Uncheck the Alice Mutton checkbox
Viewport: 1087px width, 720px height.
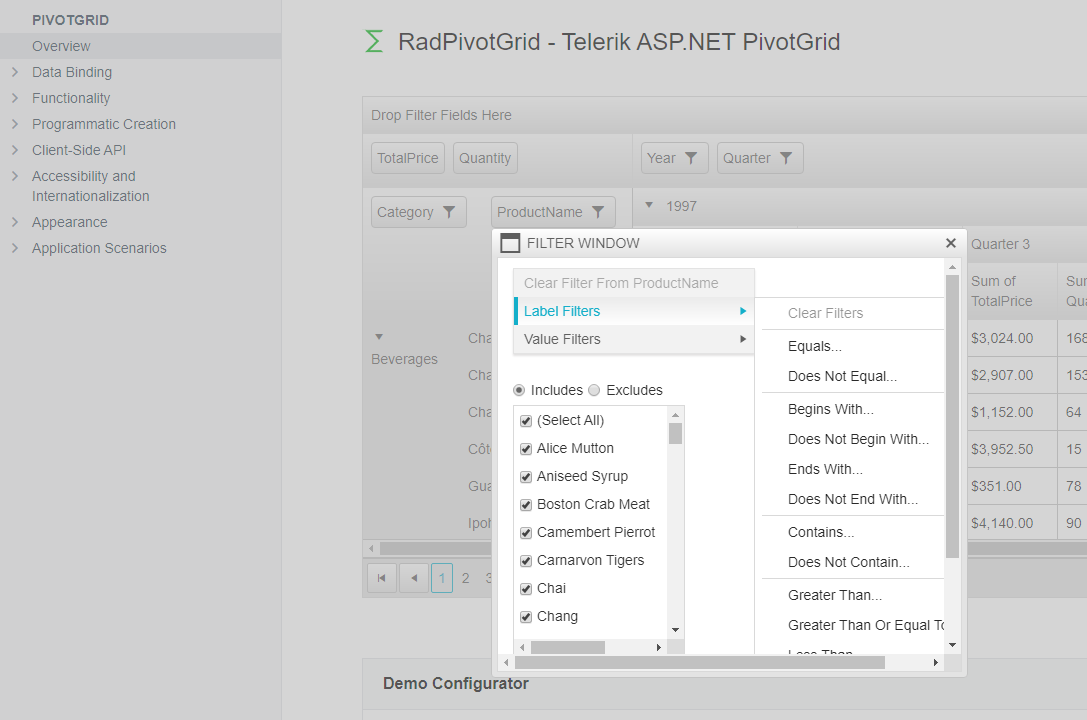526,449
